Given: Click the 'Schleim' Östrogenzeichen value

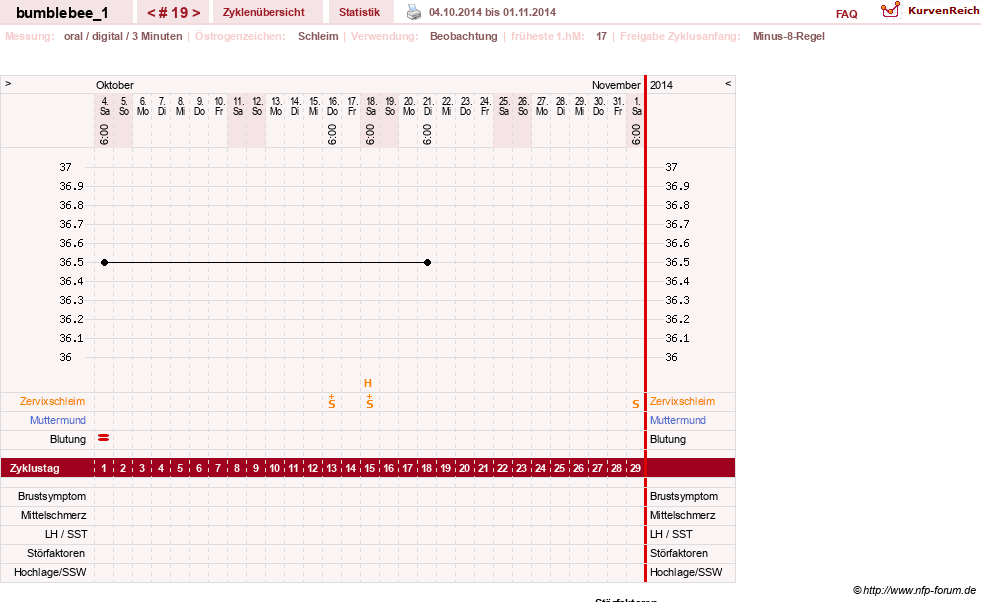Looking at the screenshot, I should pyautogui.click(x=318, y=36).
